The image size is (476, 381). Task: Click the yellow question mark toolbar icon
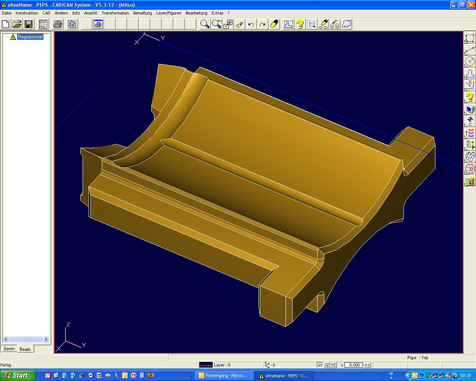(300, 24)
